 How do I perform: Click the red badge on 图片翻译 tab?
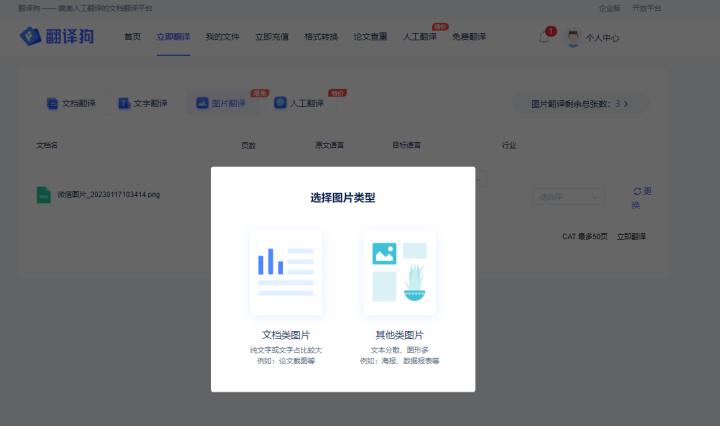point(260,93)
